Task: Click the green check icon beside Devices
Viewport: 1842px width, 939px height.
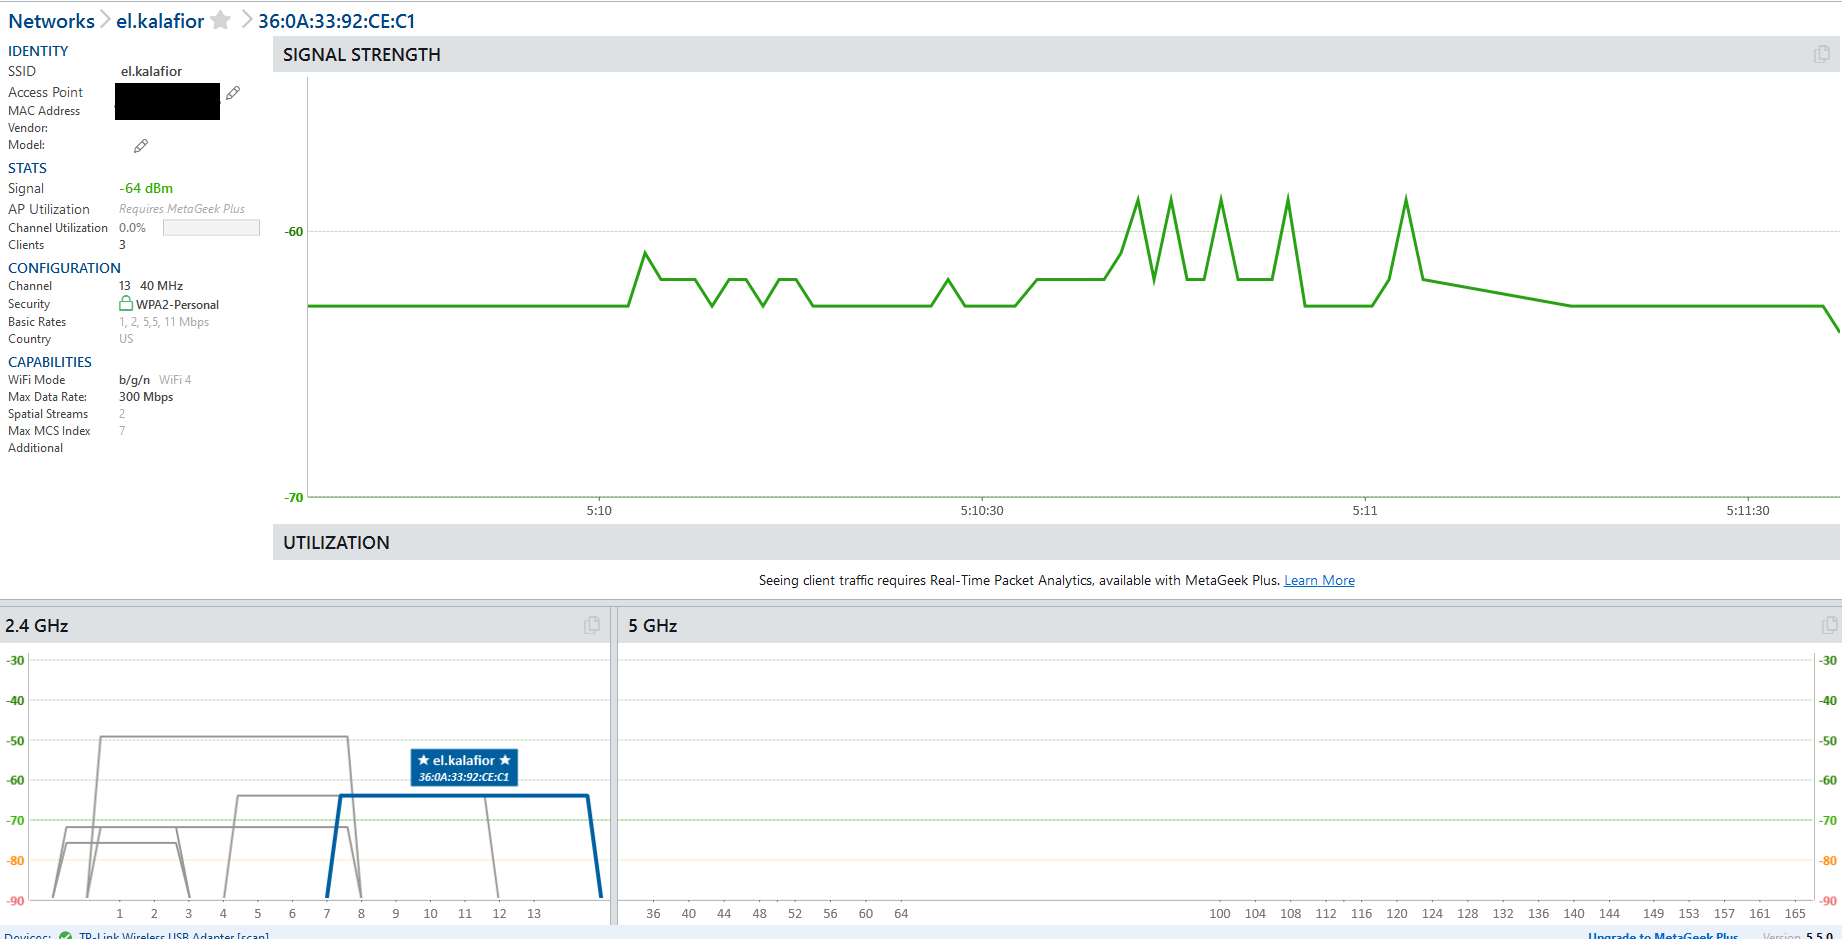Action: (65, 936)
